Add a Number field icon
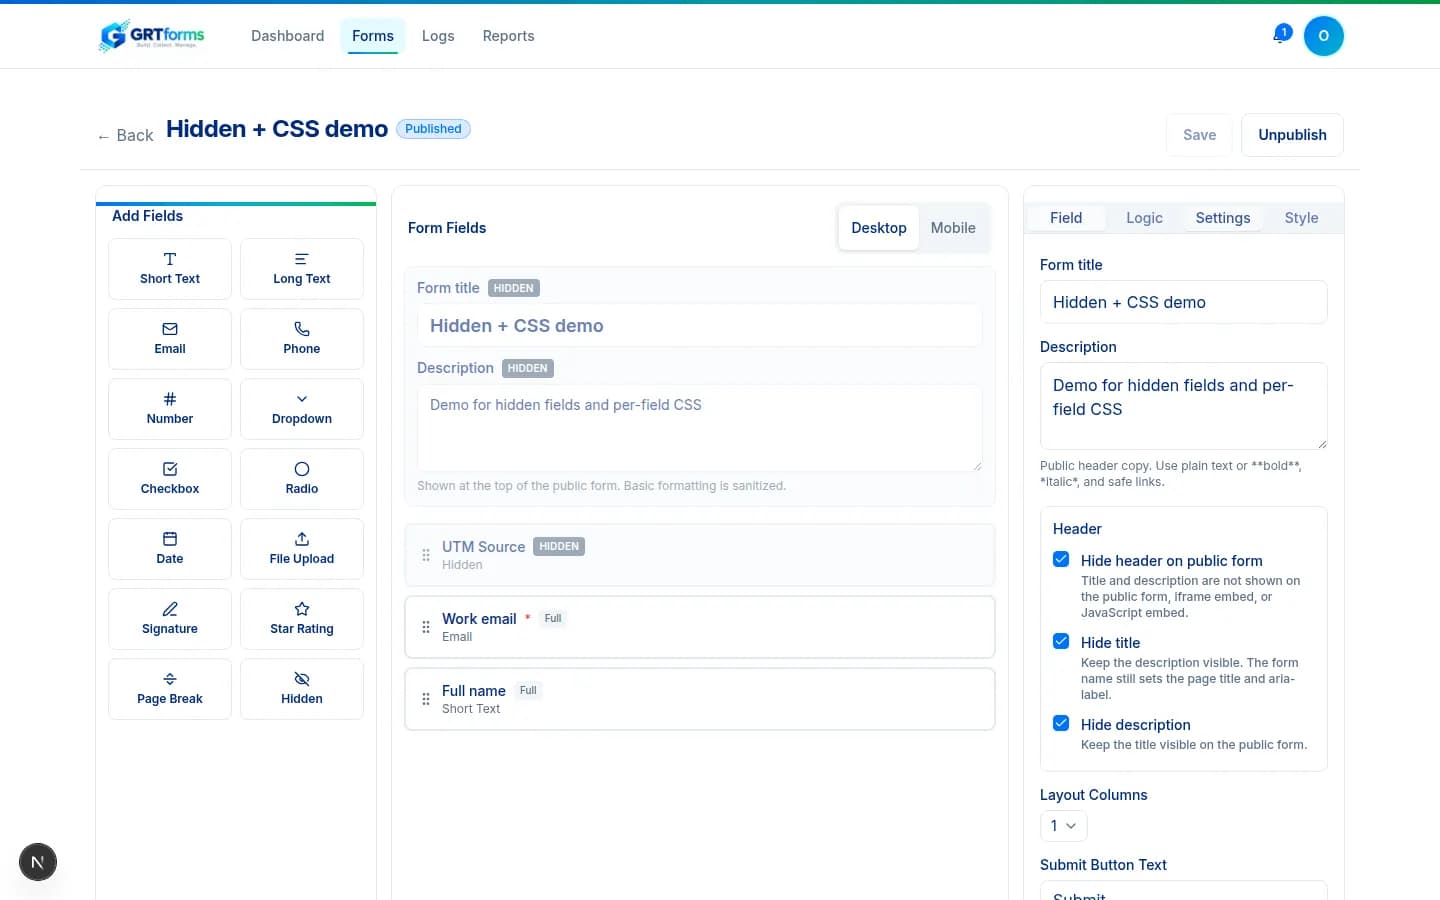The image size is (1440, 900). point(170,399)
